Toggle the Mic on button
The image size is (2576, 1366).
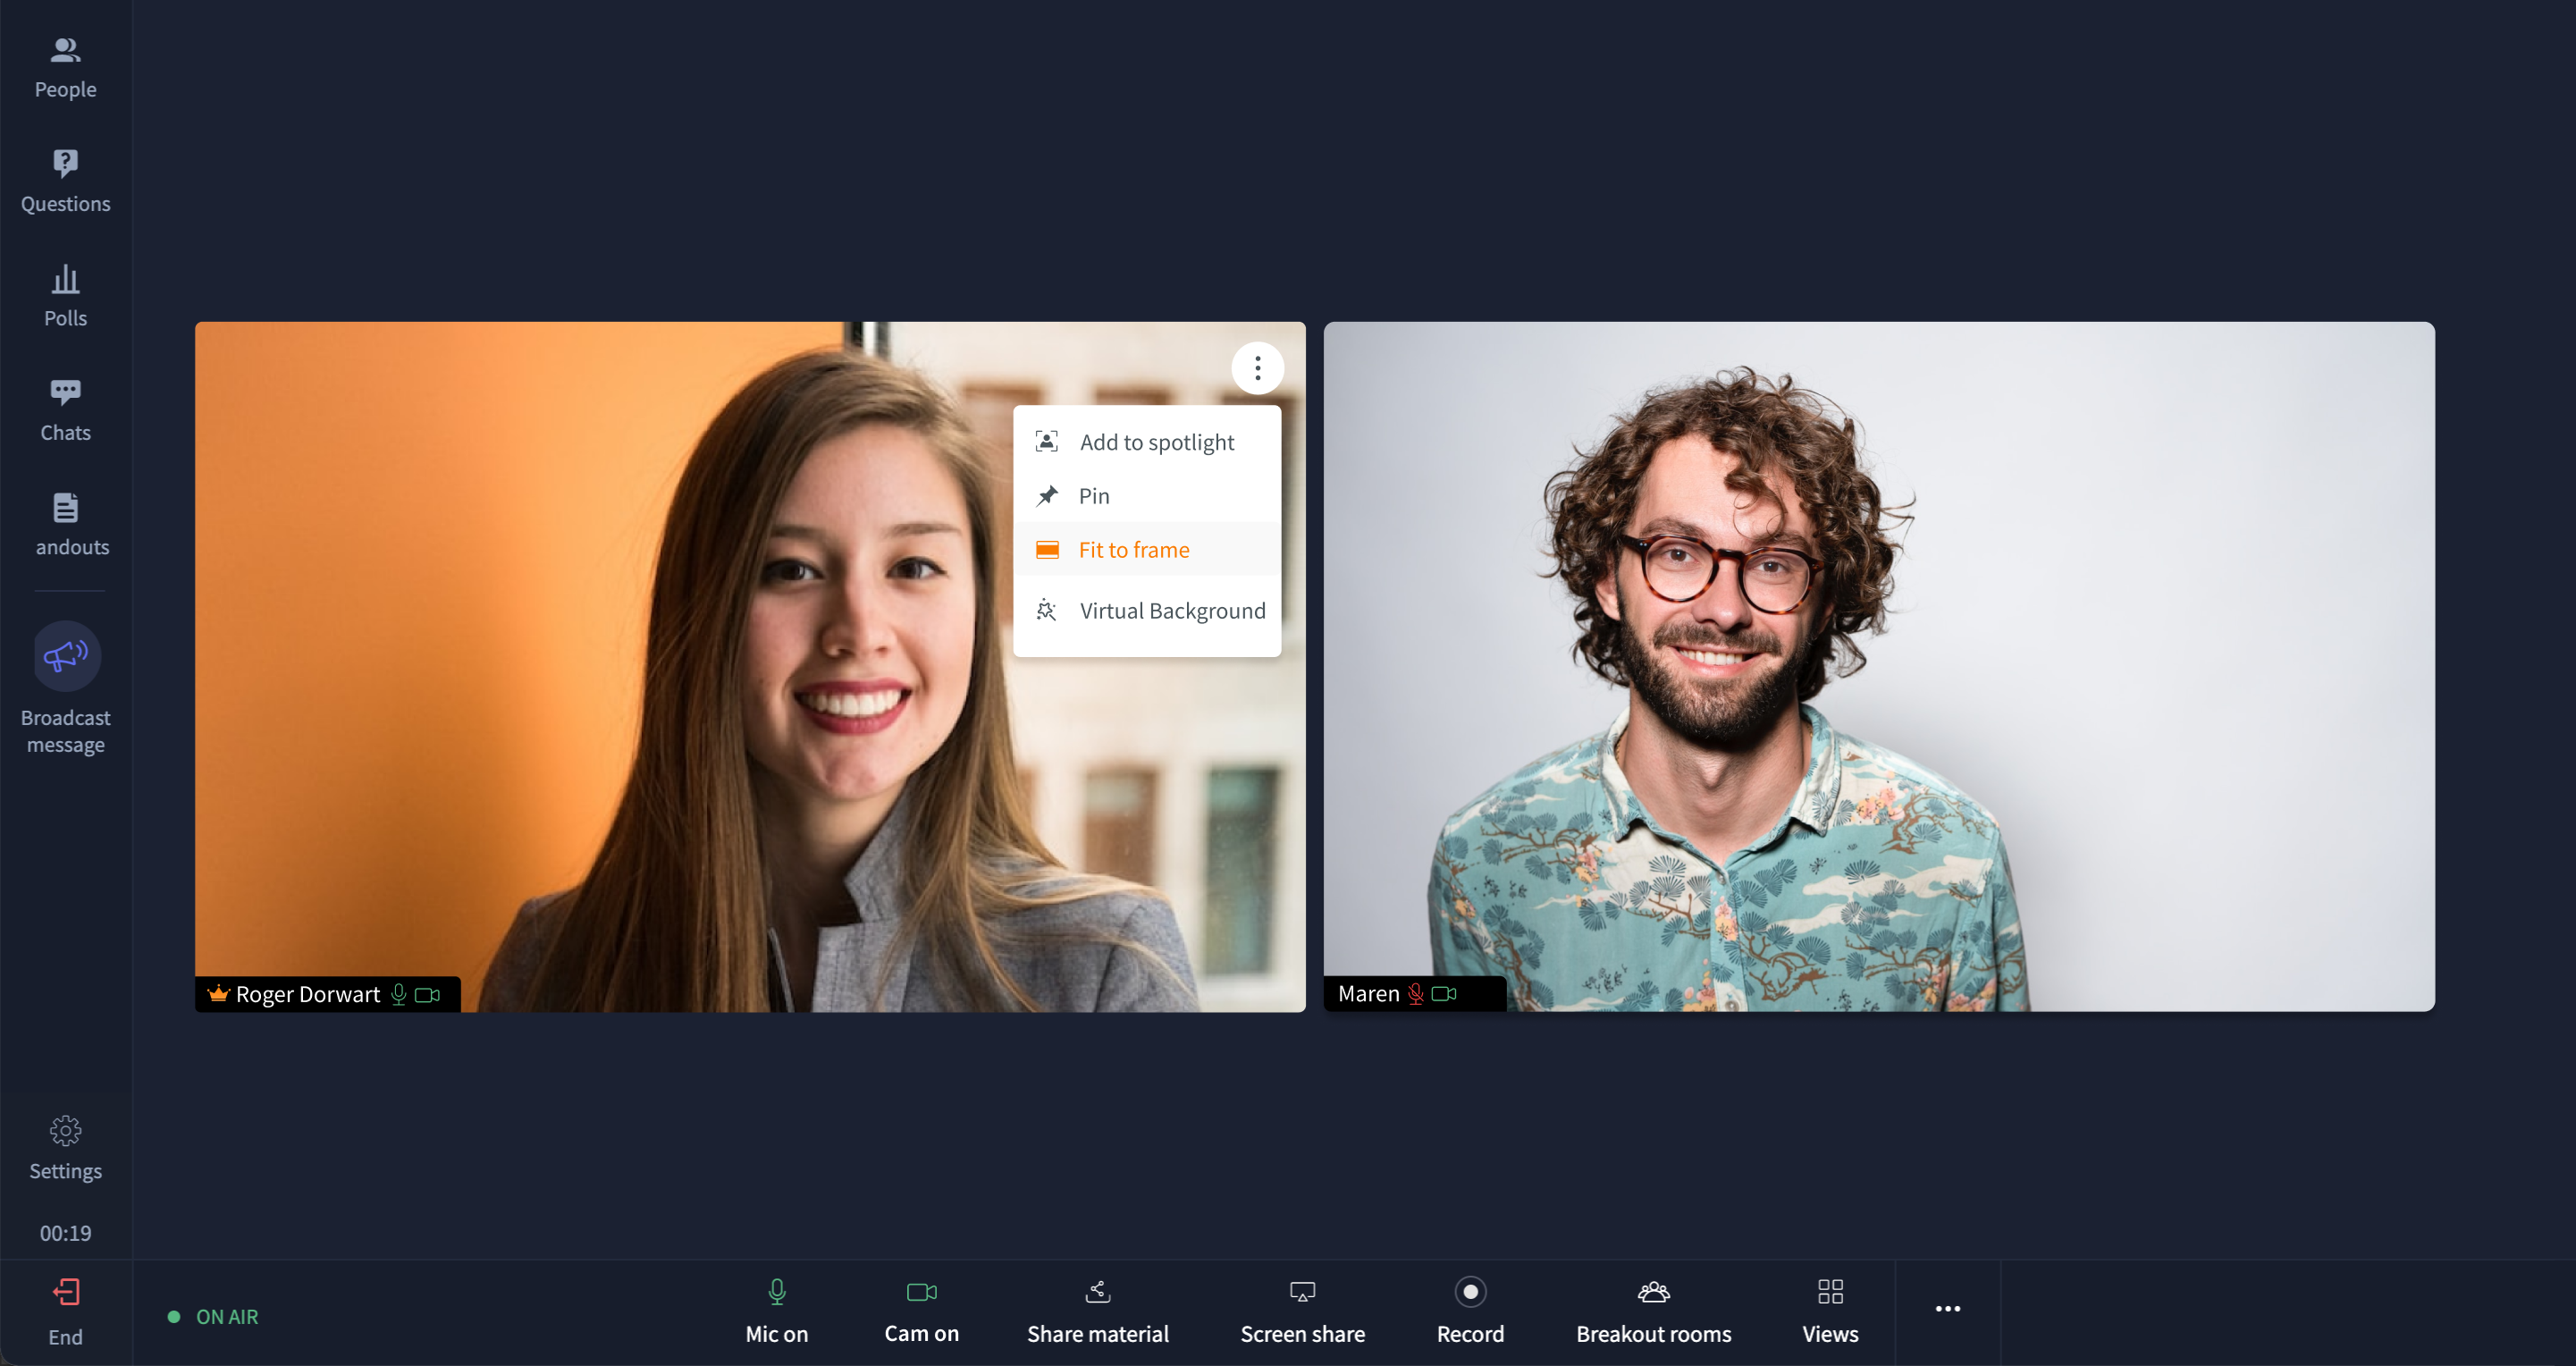pos(776,1311)
